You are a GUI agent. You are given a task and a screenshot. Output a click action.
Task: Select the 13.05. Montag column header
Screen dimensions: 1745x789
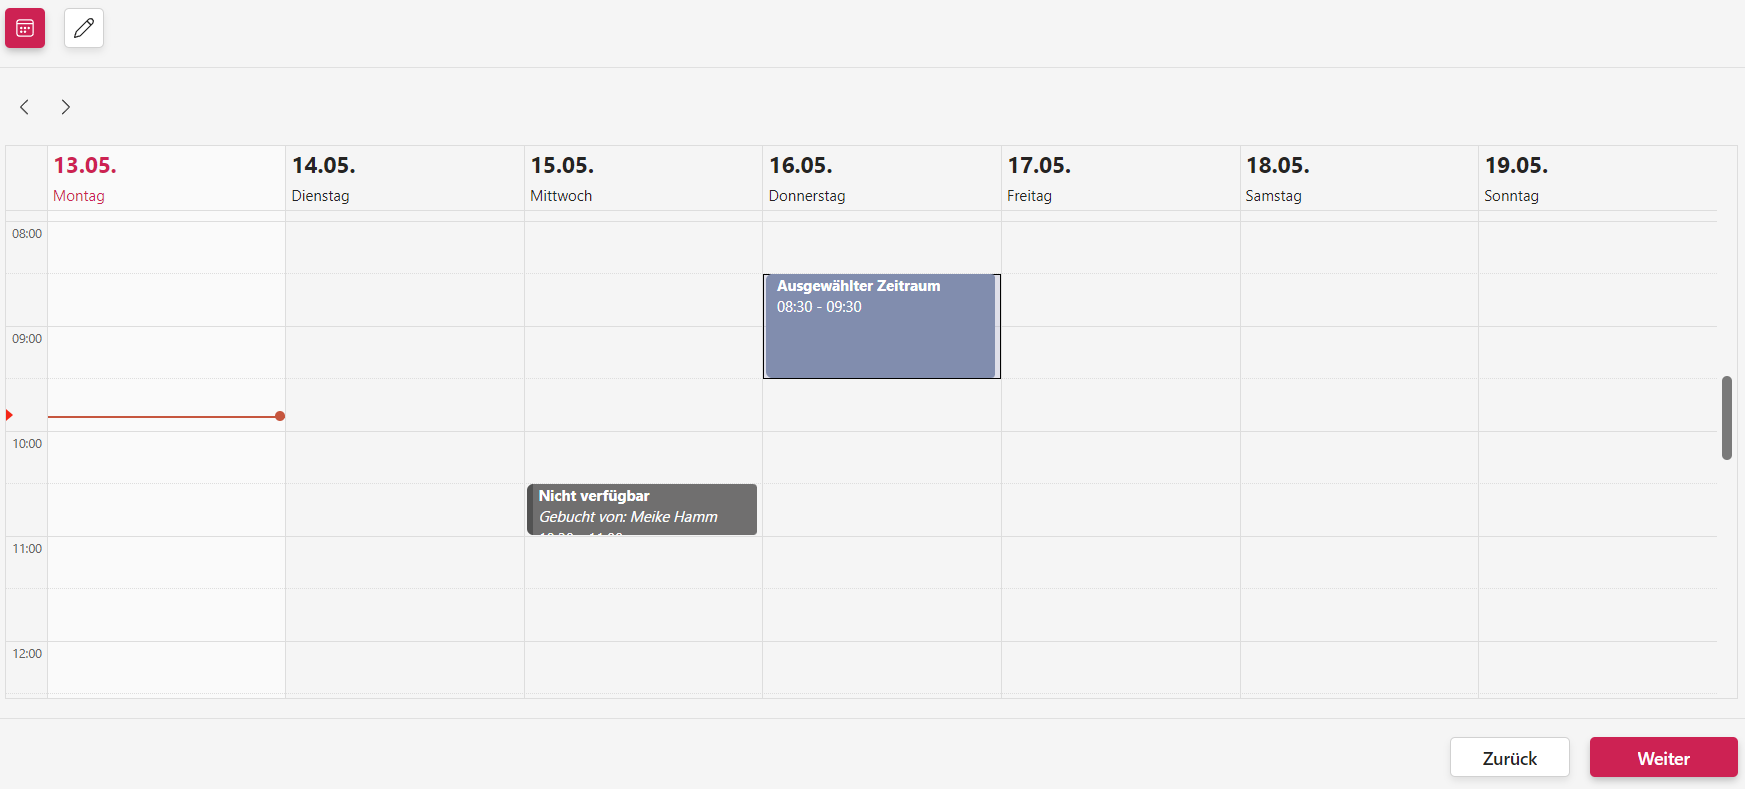click(x=166, y=178)
